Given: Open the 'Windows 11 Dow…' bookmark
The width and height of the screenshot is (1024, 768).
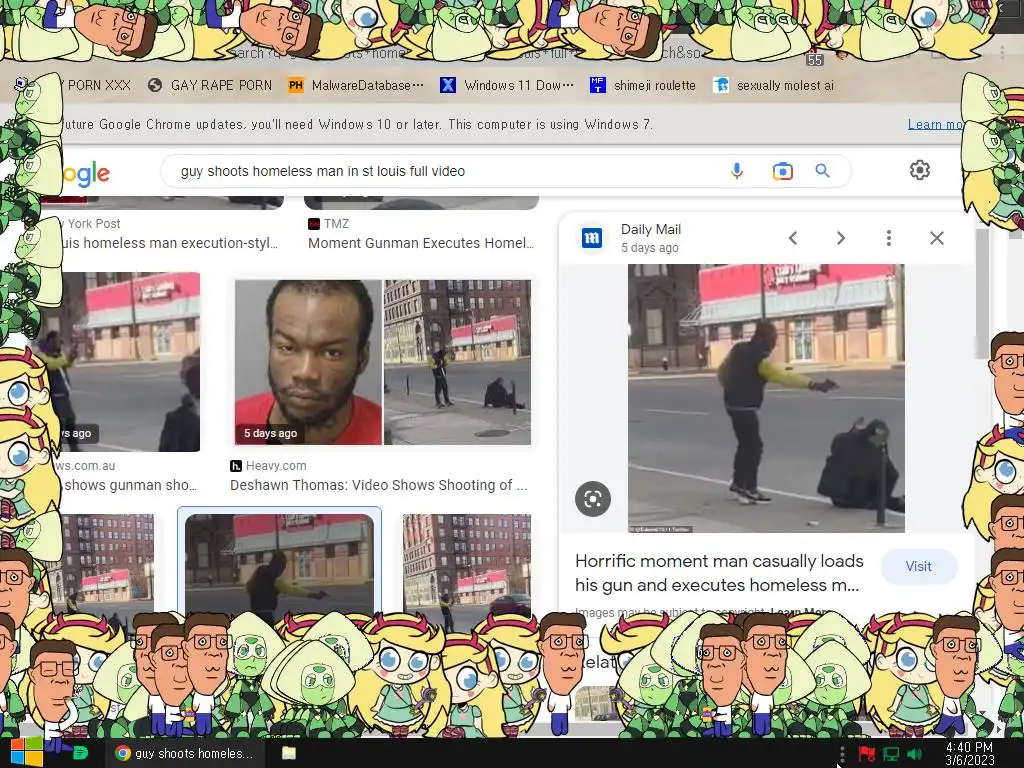Looking at the screenshot, I should [507, 85].
